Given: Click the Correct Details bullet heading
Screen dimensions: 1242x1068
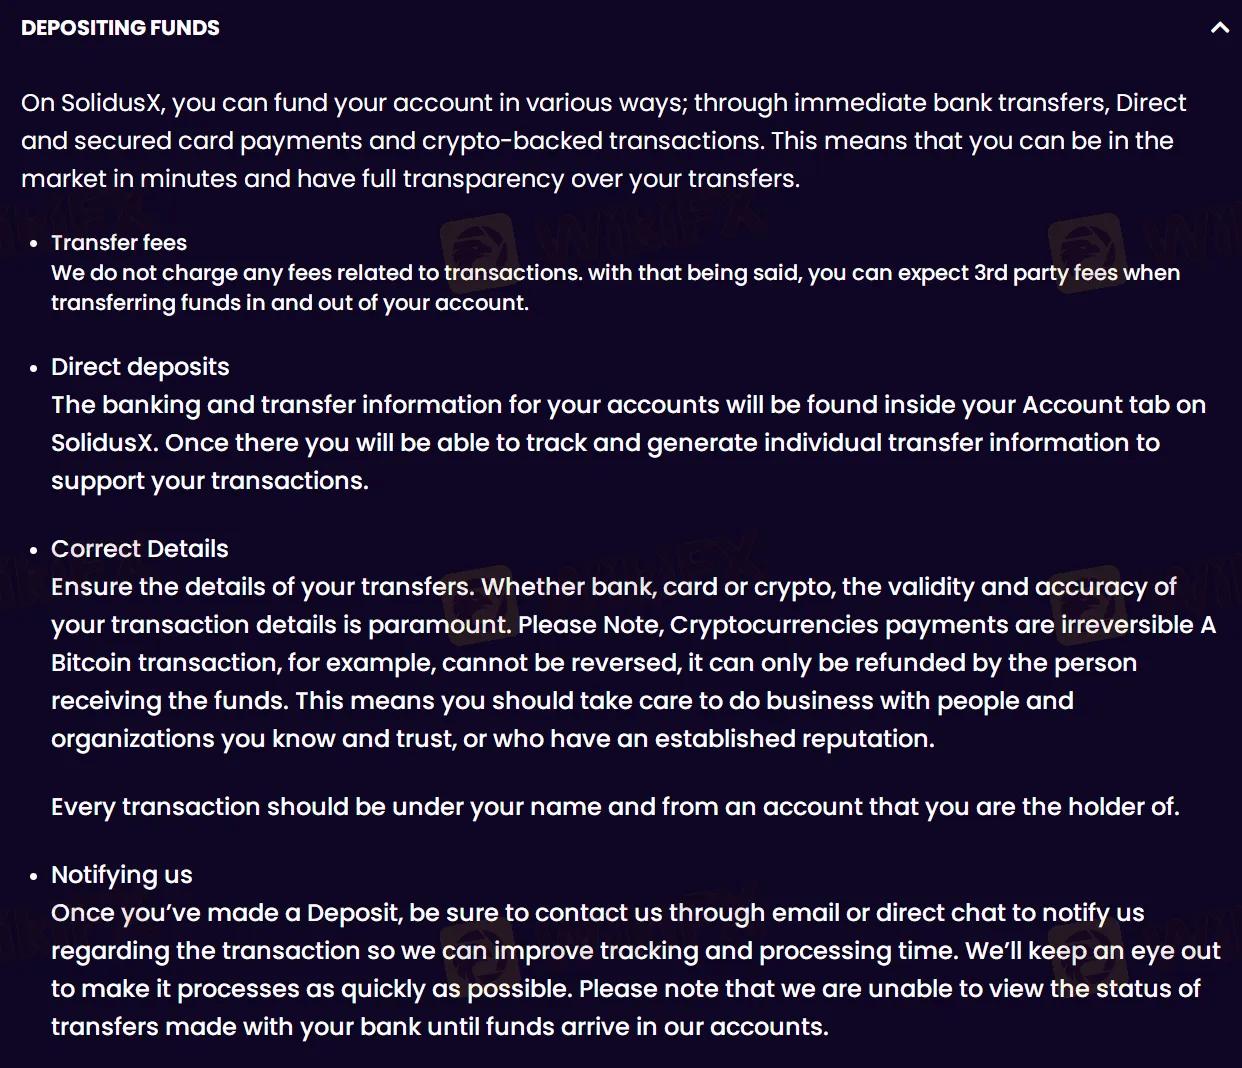Looking at the screenshot, I should coord(140,549).
